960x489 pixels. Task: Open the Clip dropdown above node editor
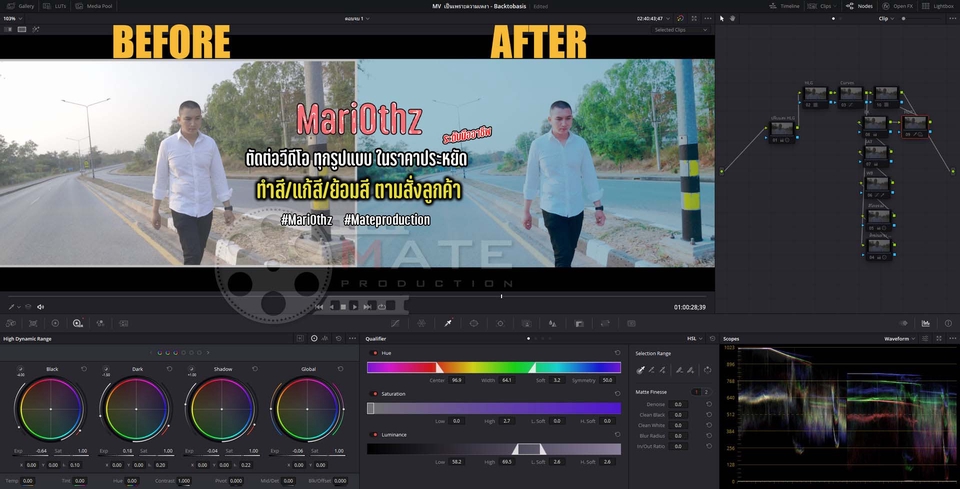pos(886,18)
